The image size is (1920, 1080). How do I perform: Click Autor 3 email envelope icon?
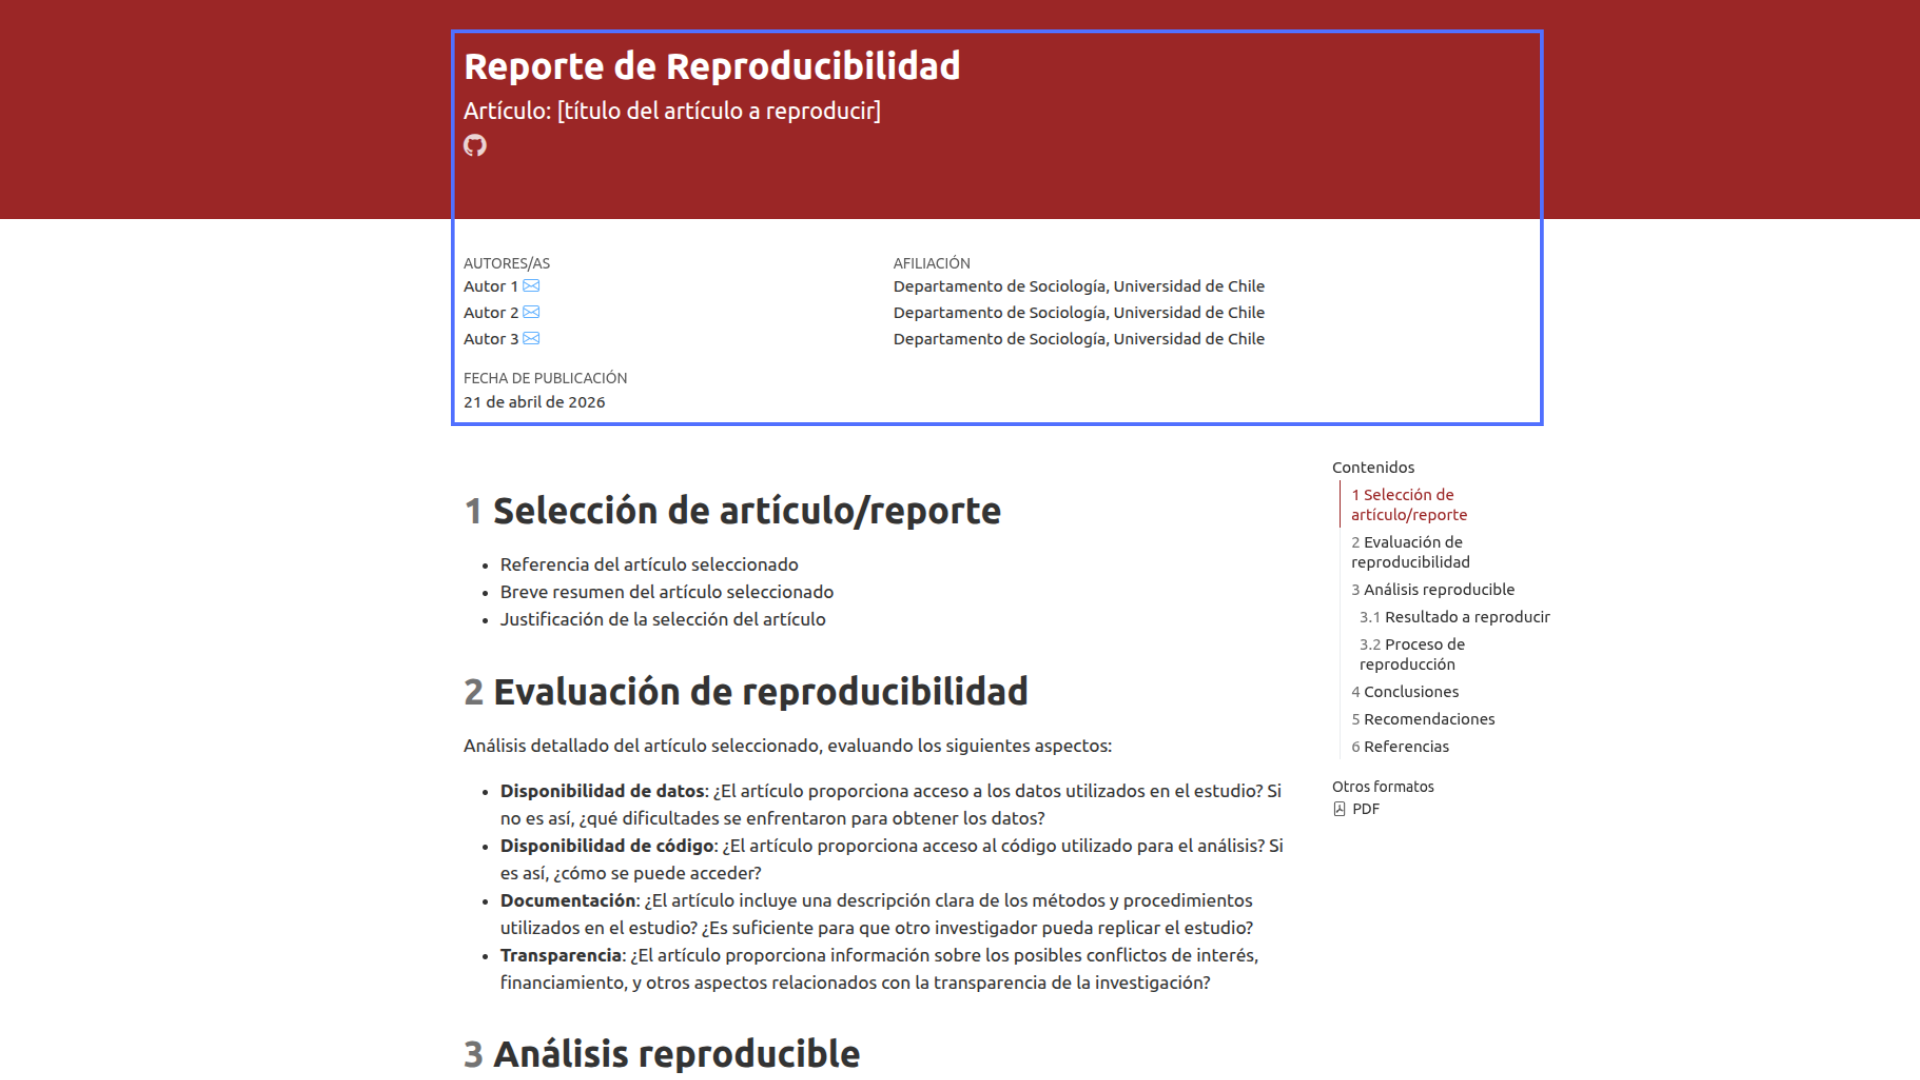pyautogui.click(x=531, y=339)
